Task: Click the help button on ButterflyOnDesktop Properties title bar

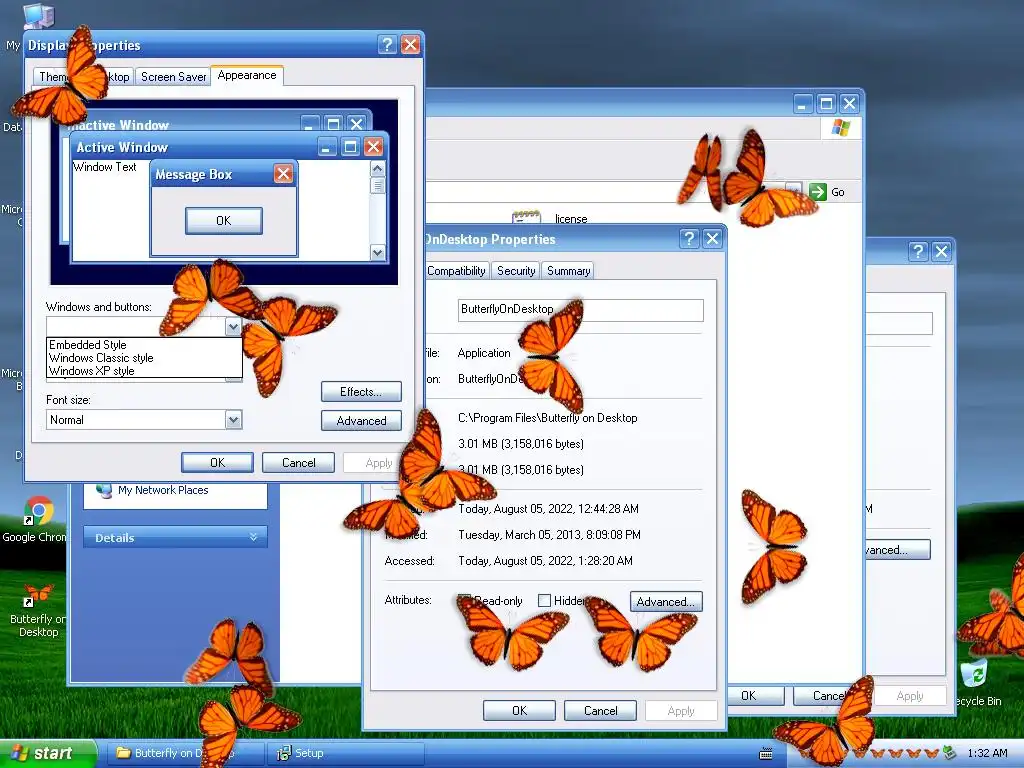Action: (x=688, y=238)
